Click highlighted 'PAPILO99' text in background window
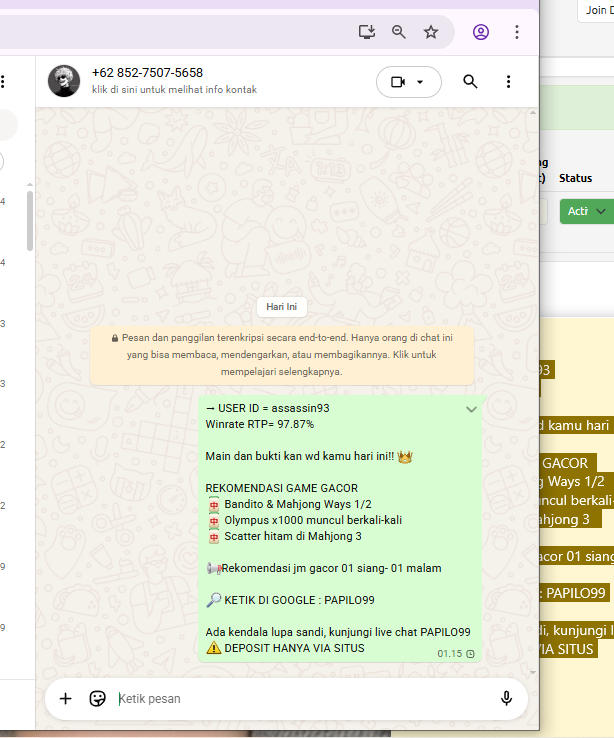The height and width of the screenshot is (738, 614). (575, 593)
